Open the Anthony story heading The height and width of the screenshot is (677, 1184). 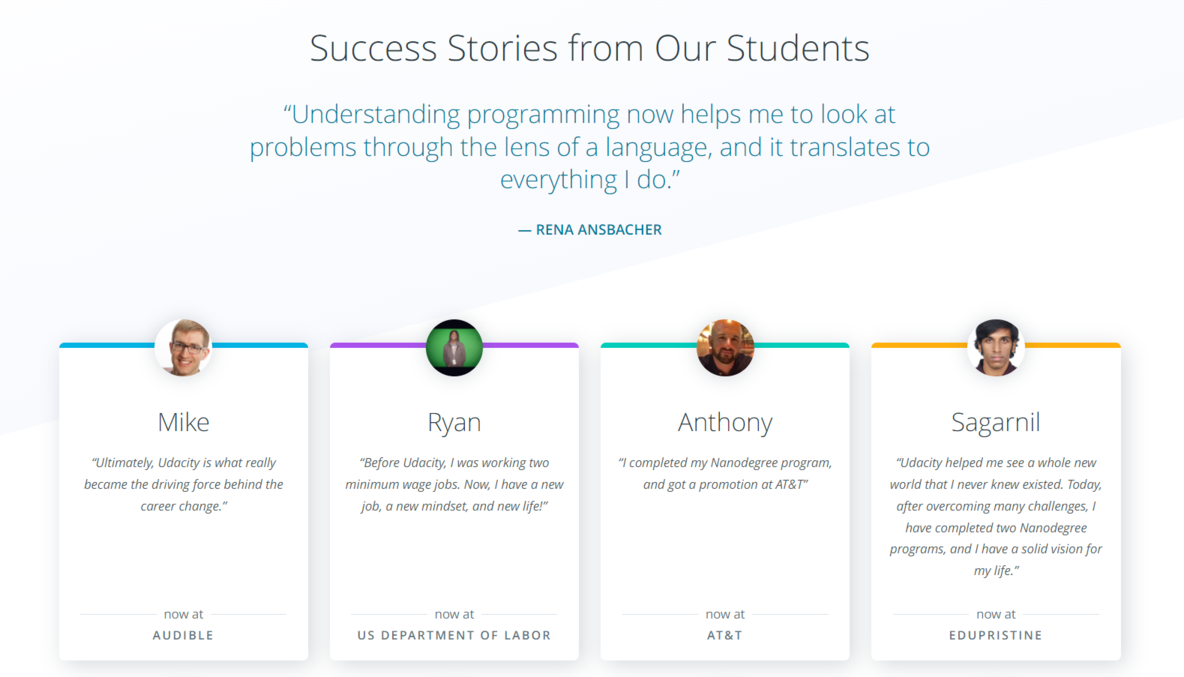click(x=725, y=422)
